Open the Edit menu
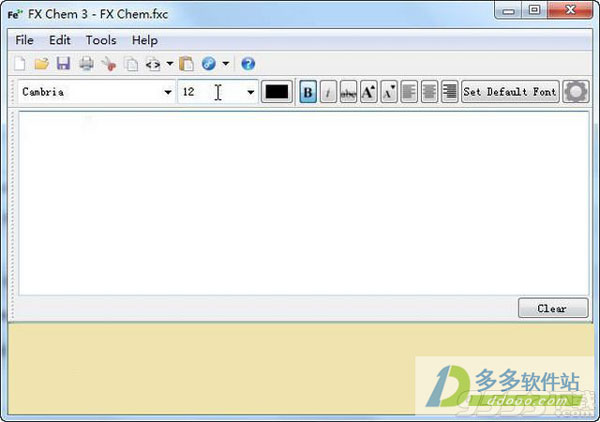Screen dimensions: 600x422 60,40
